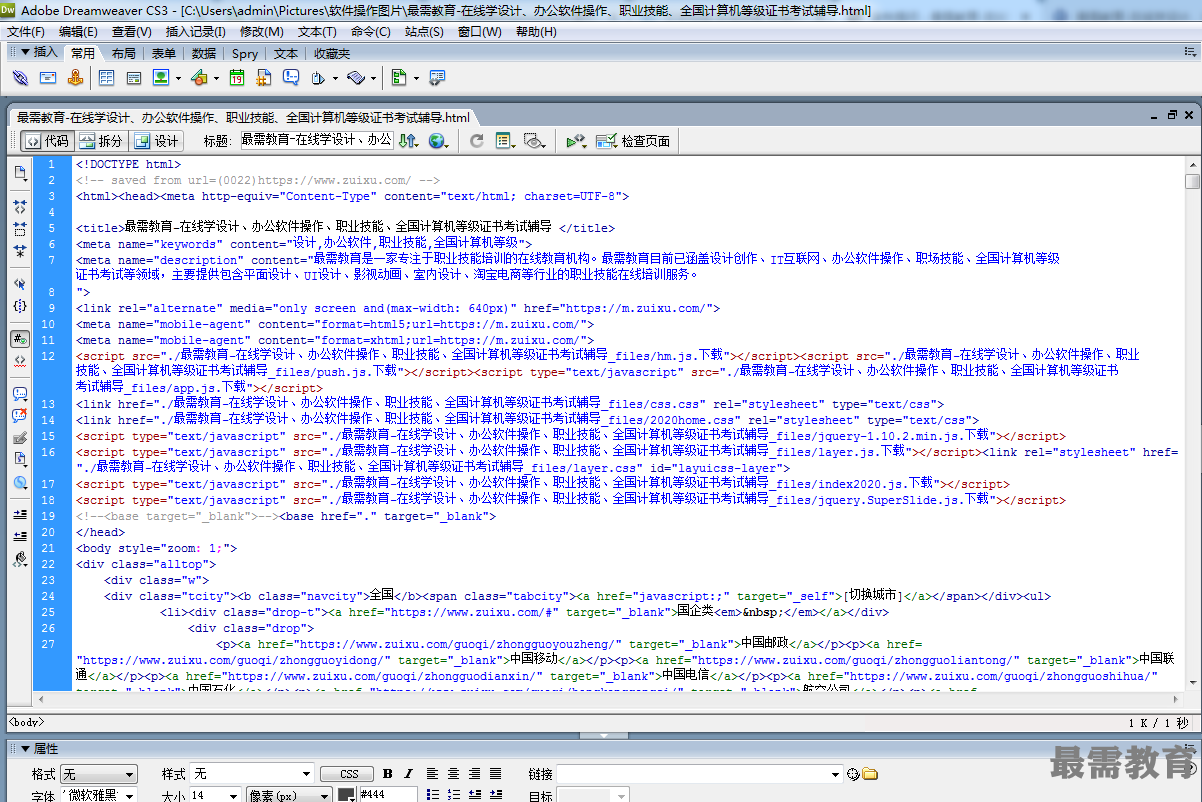This screenshot has width=1202, height=802.
Task: Insert a named anchor
Action: point(75,78)
